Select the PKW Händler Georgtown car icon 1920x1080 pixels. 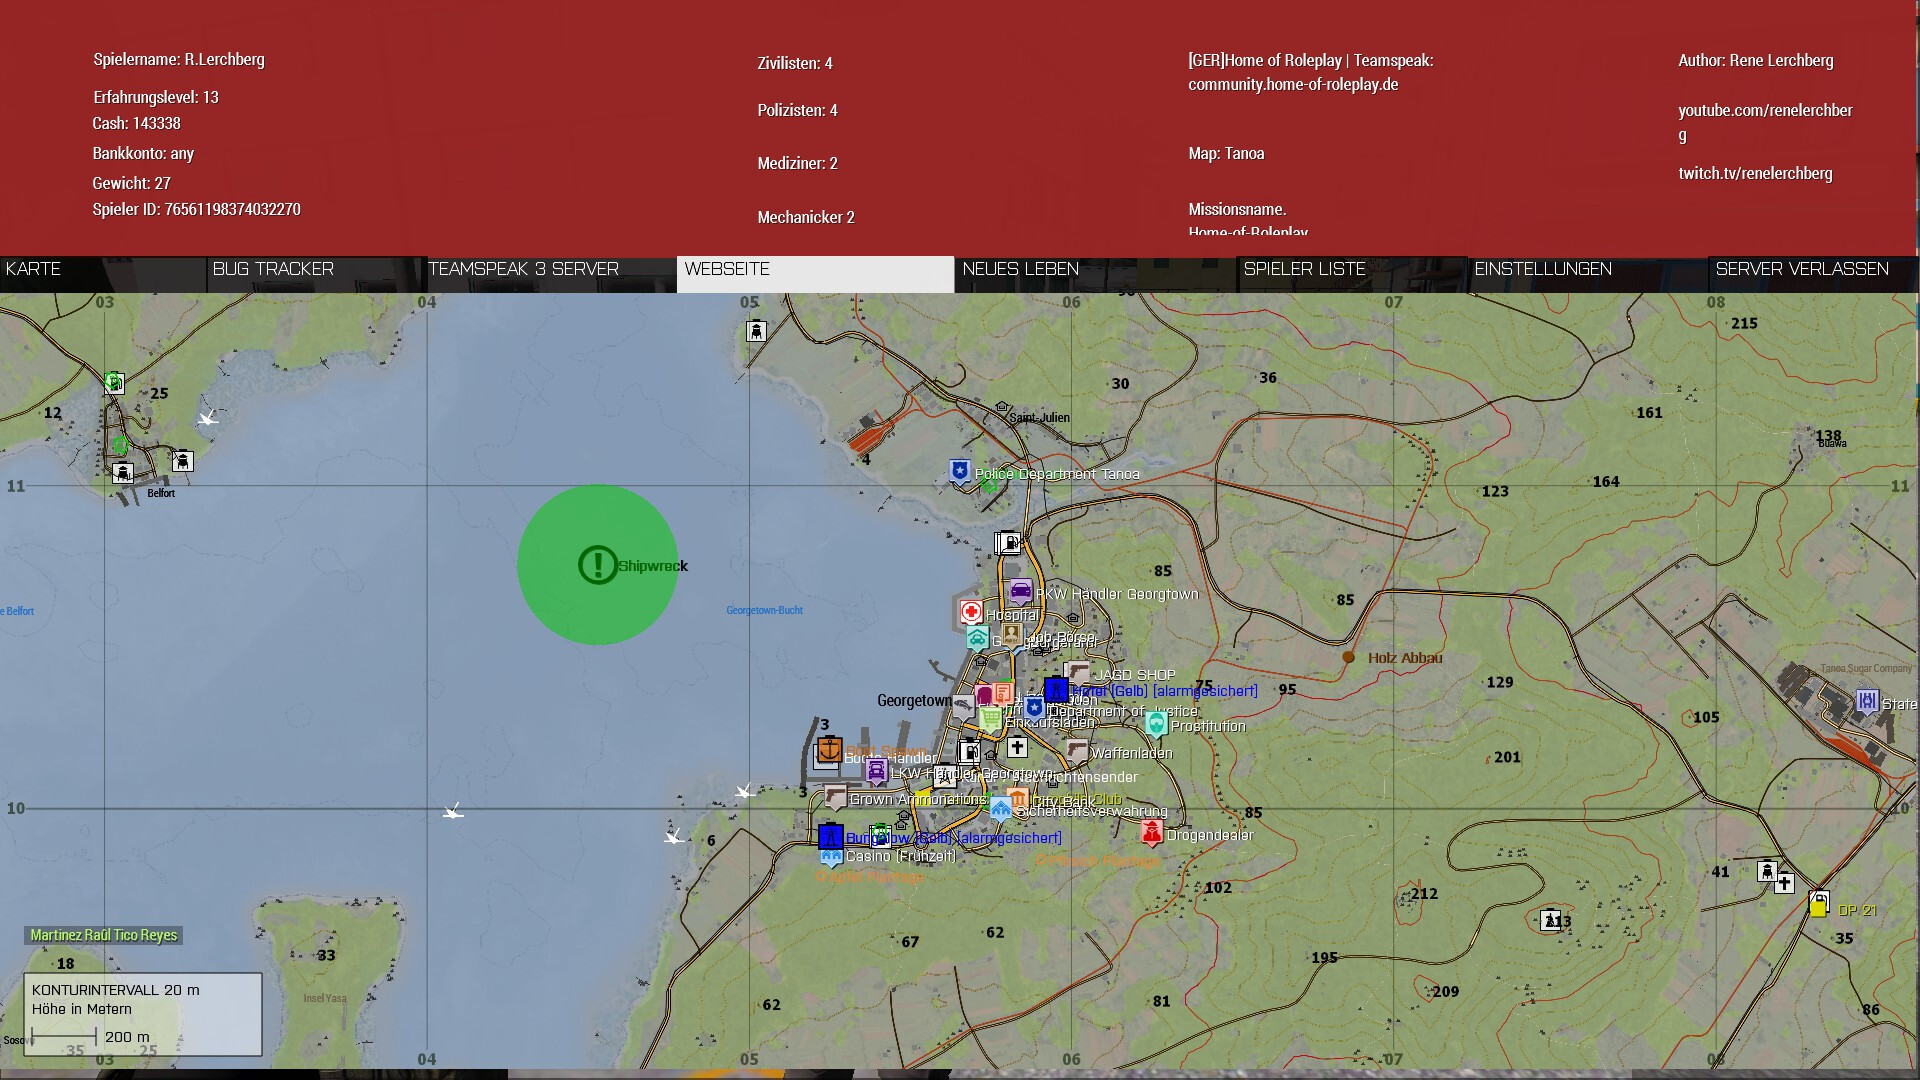point(1020,591)
